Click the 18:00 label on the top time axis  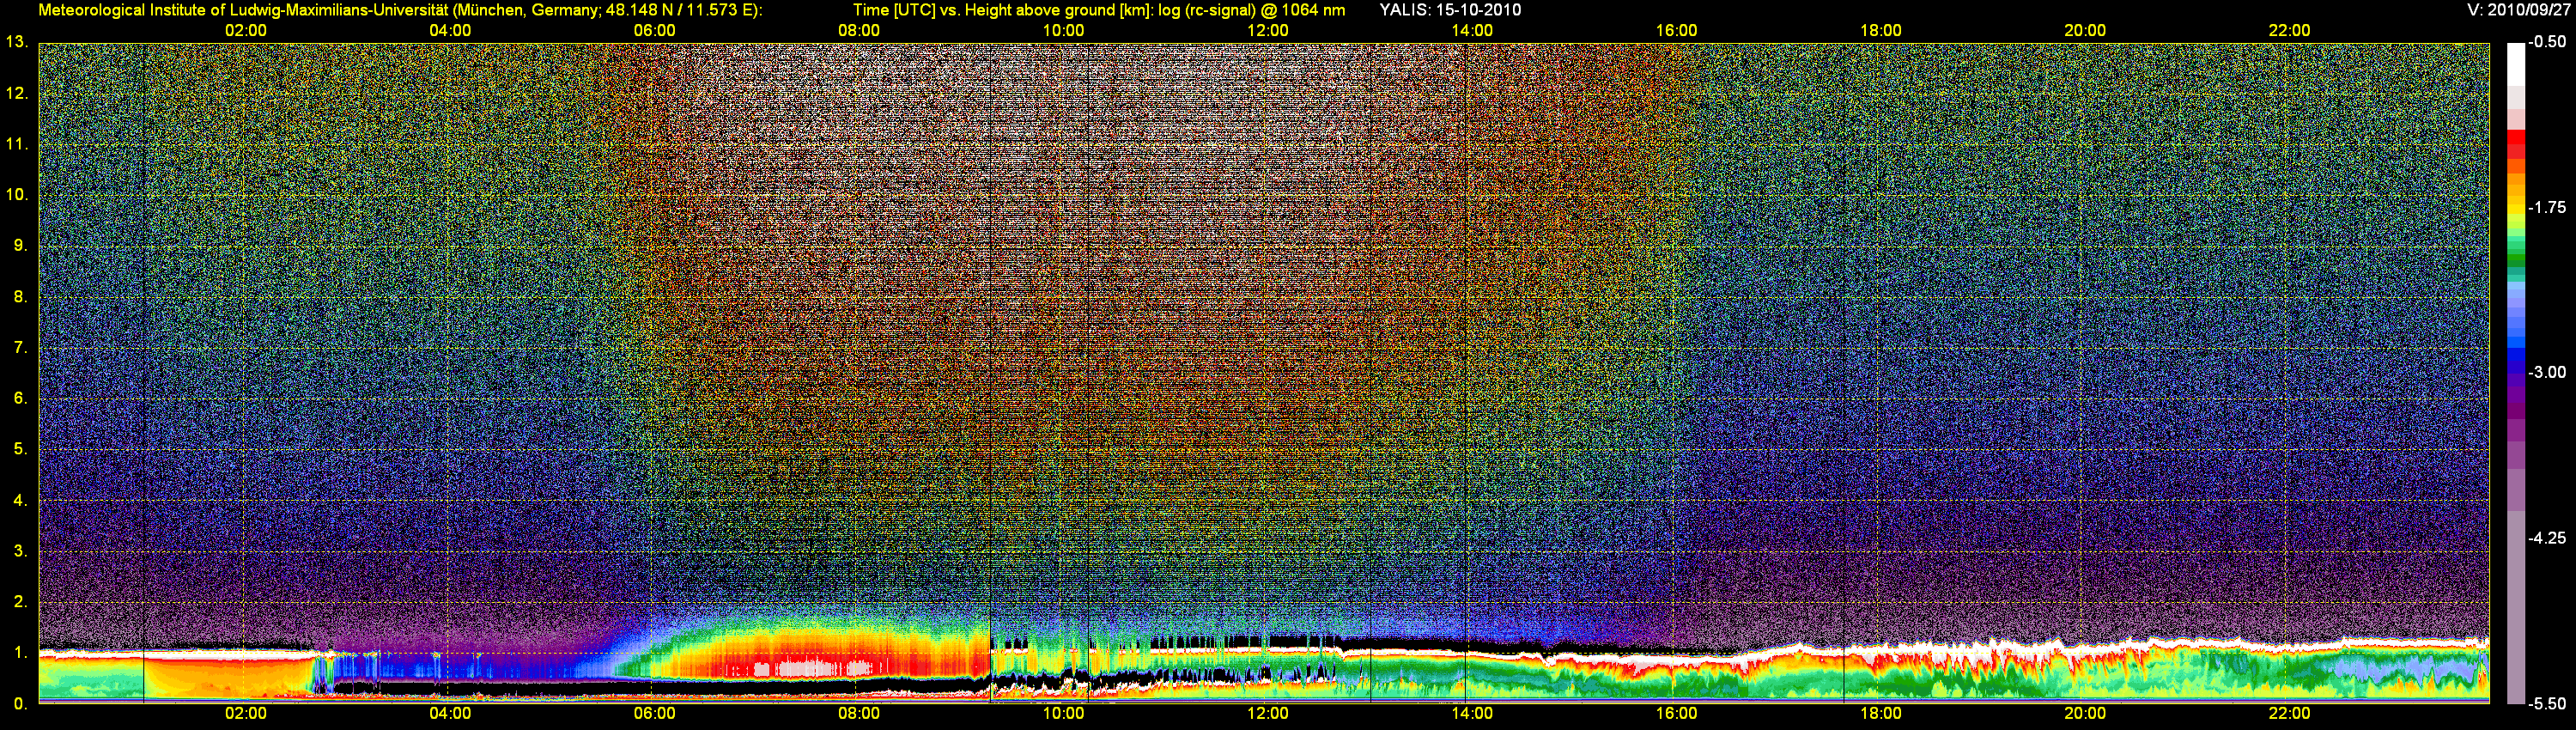1881,31
